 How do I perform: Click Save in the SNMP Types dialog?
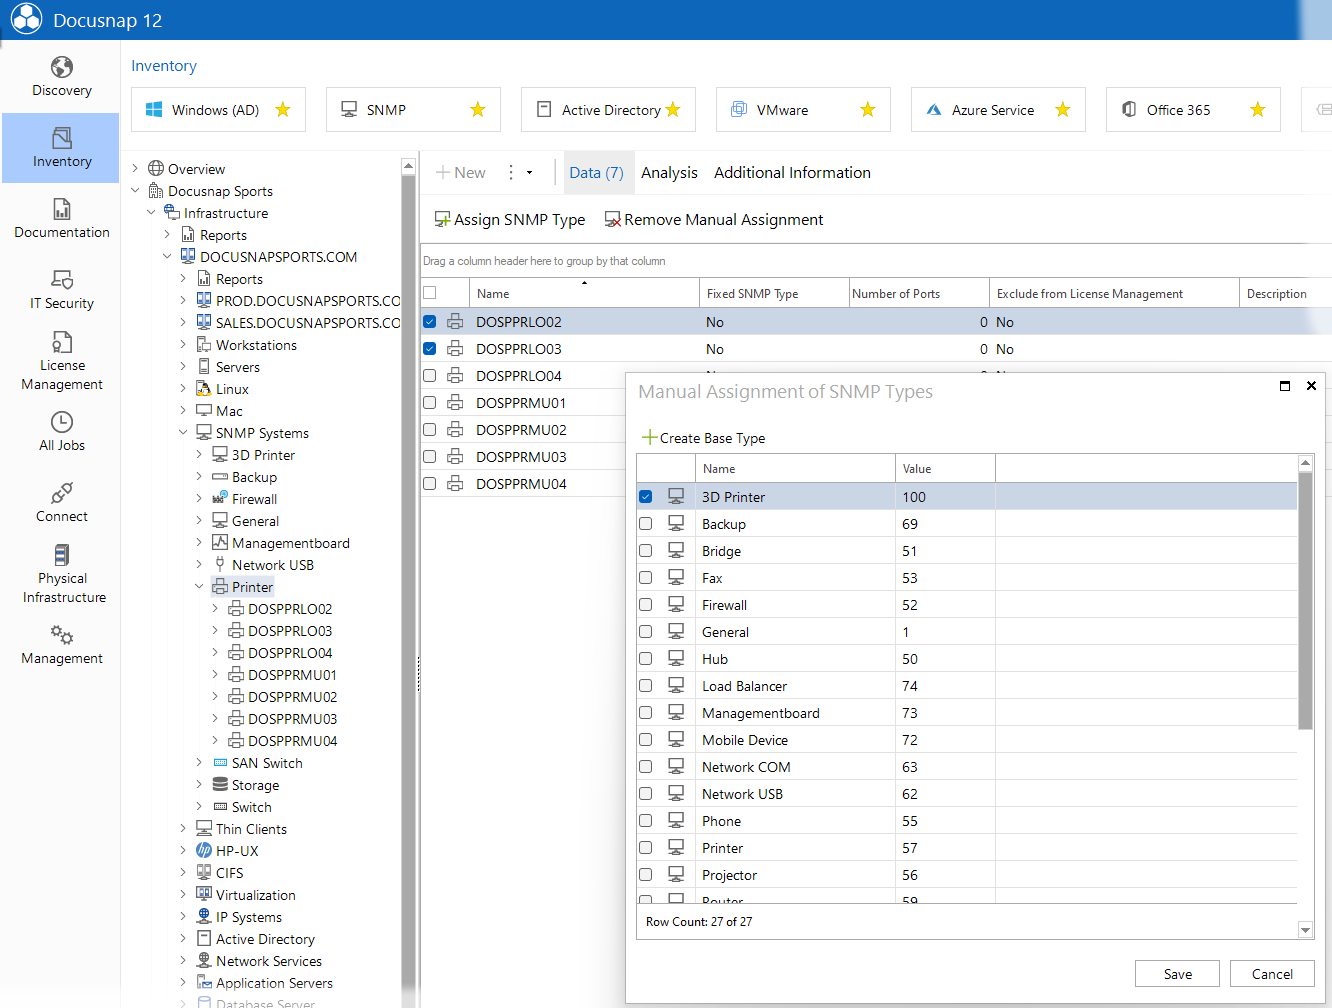[x=1177, y=974]
